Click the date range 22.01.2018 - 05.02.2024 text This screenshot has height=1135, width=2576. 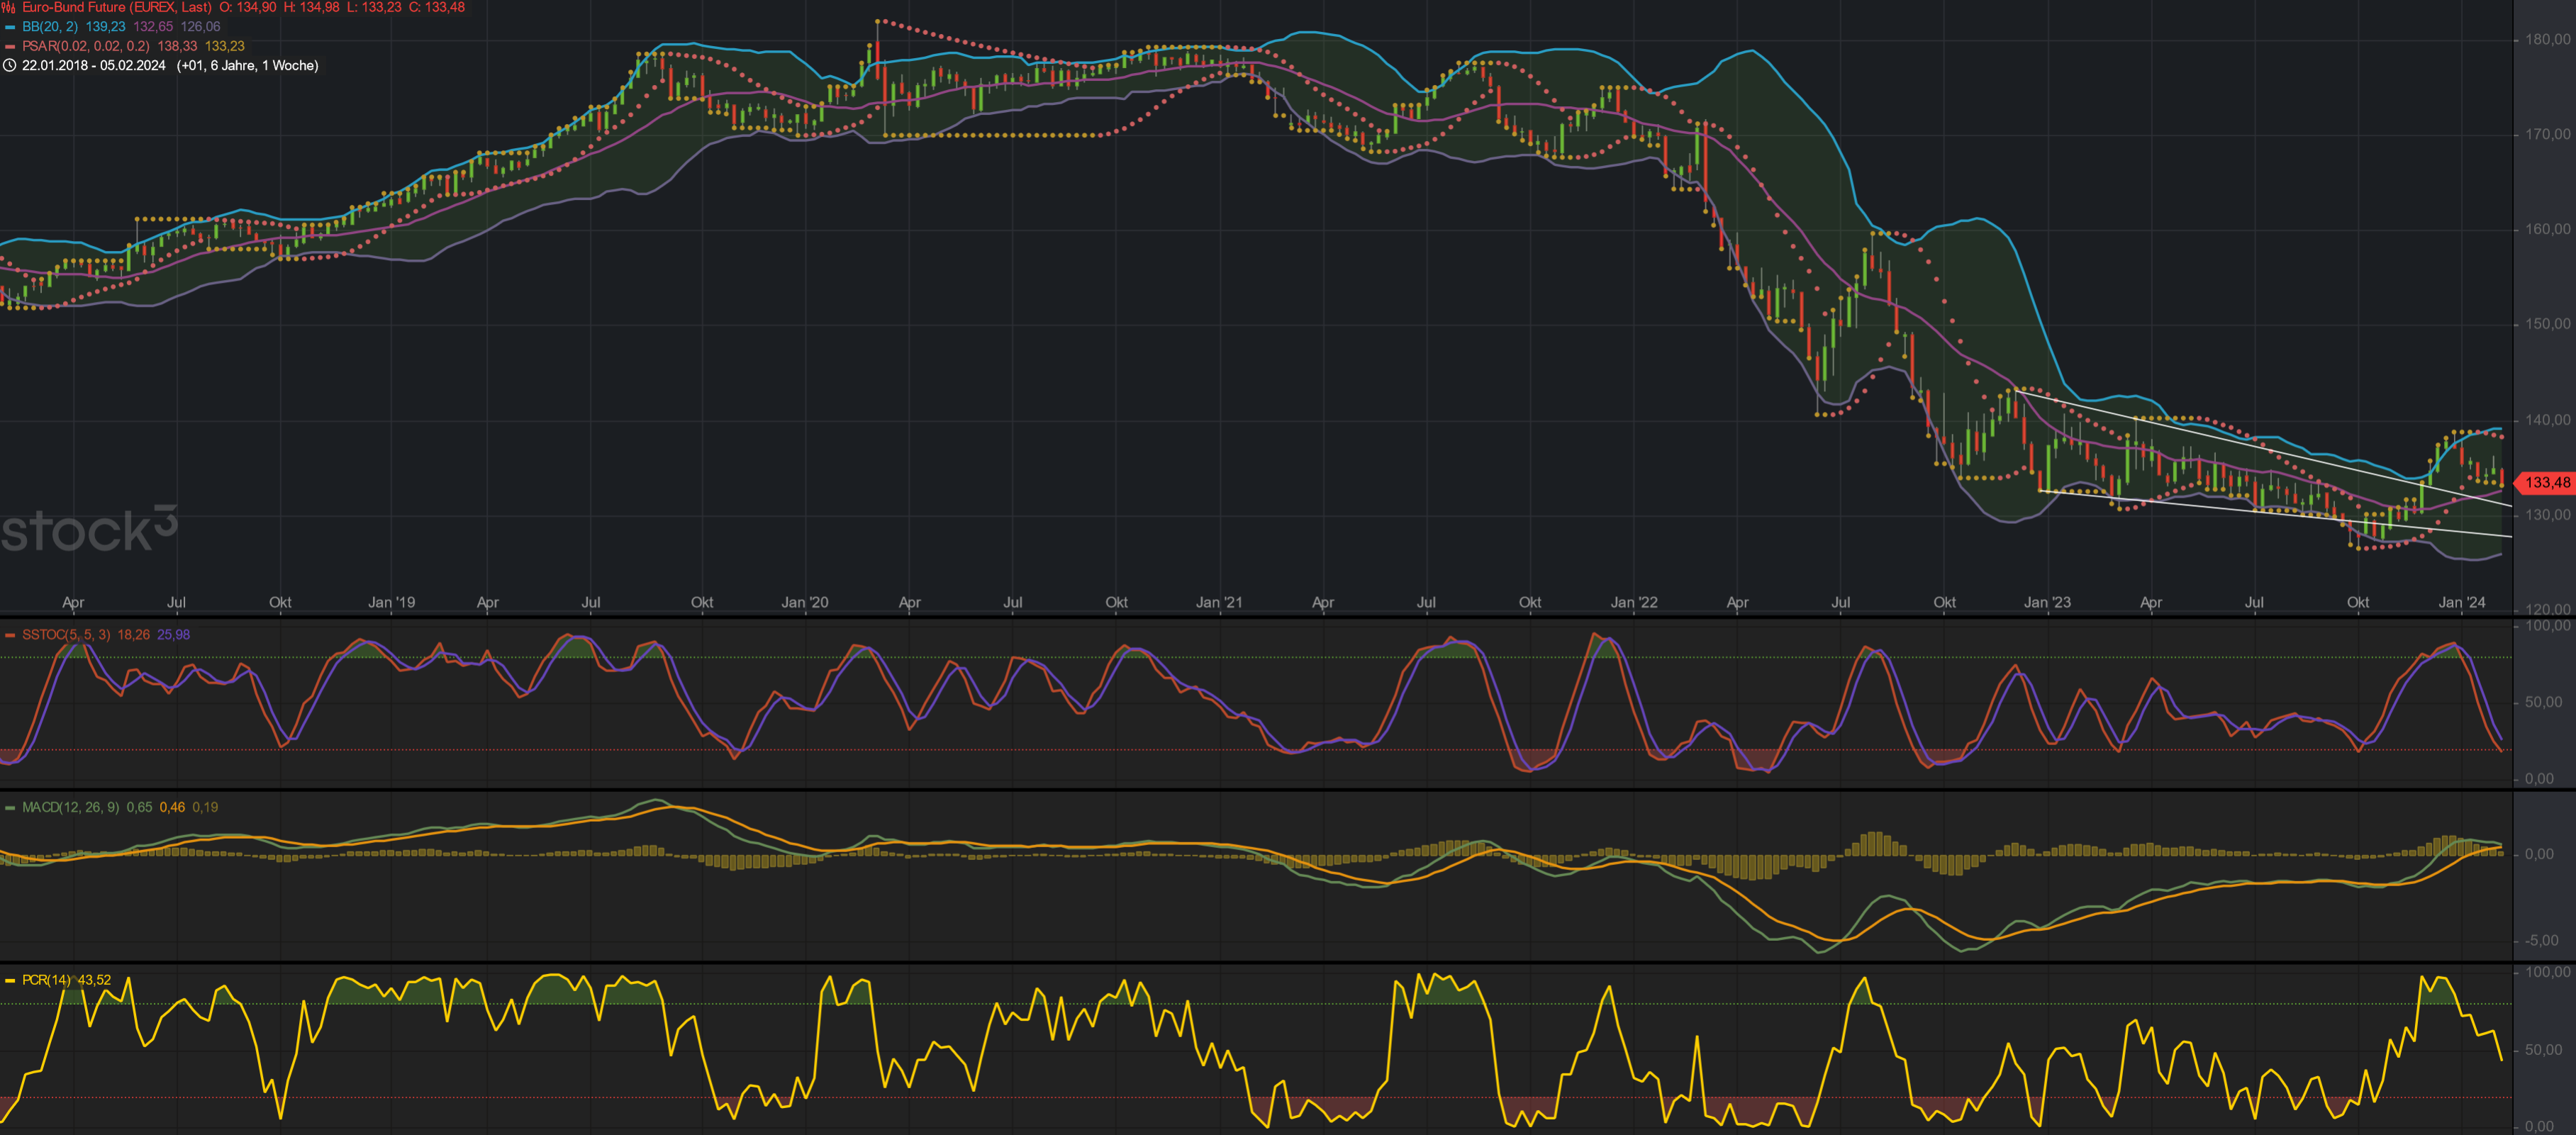point(94,66)
